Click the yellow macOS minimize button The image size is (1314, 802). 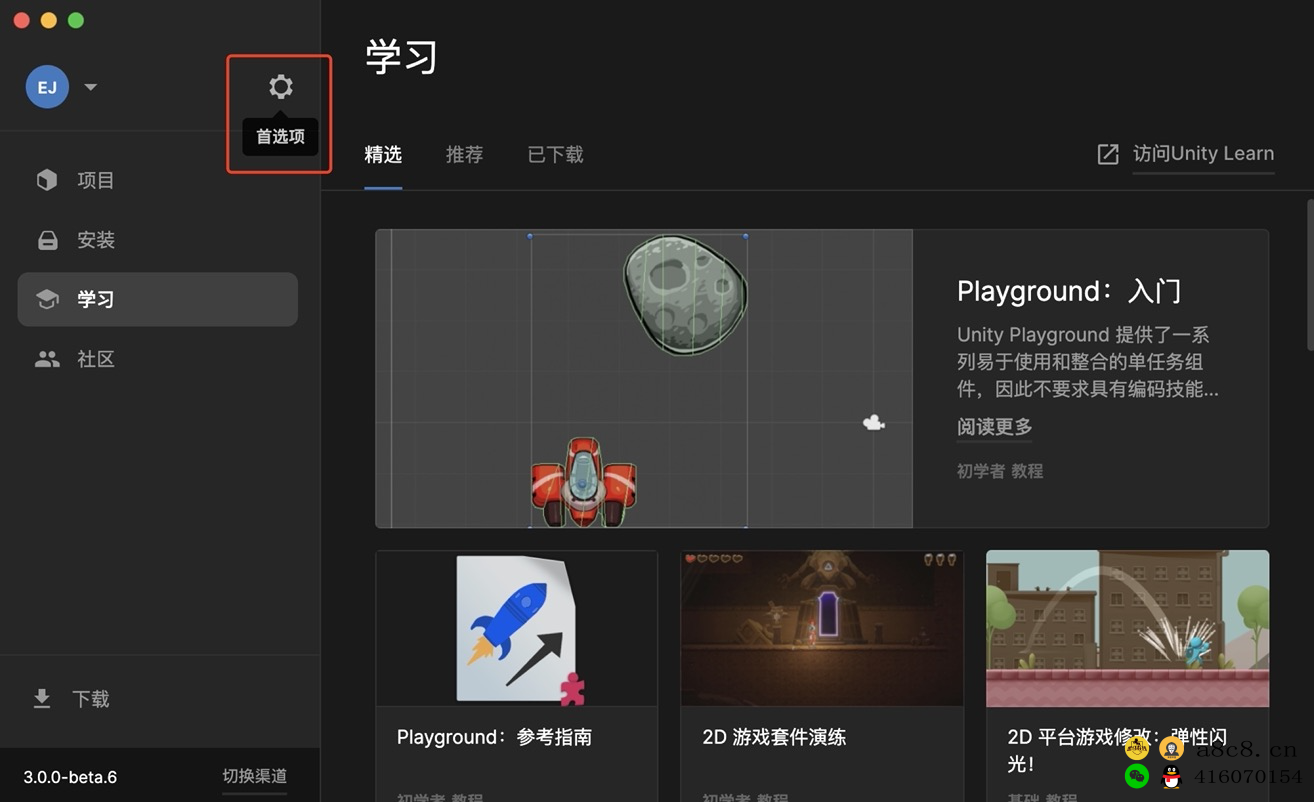point(48,20)
